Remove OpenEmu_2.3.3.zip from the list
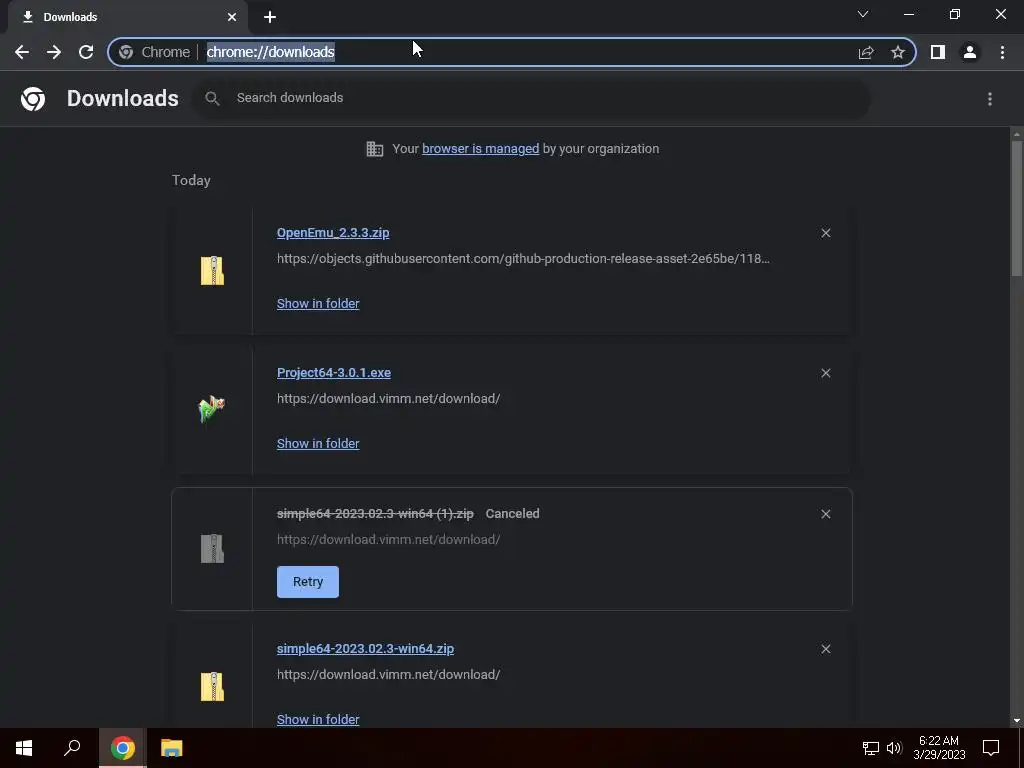This screenshot has width=1024, height=768. tap(825, 233)
